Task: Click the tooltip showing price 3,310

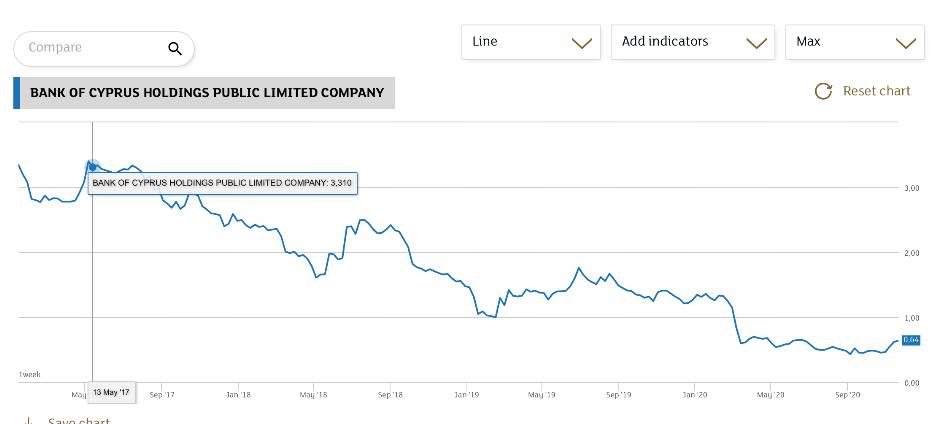Action: [222, 183]
